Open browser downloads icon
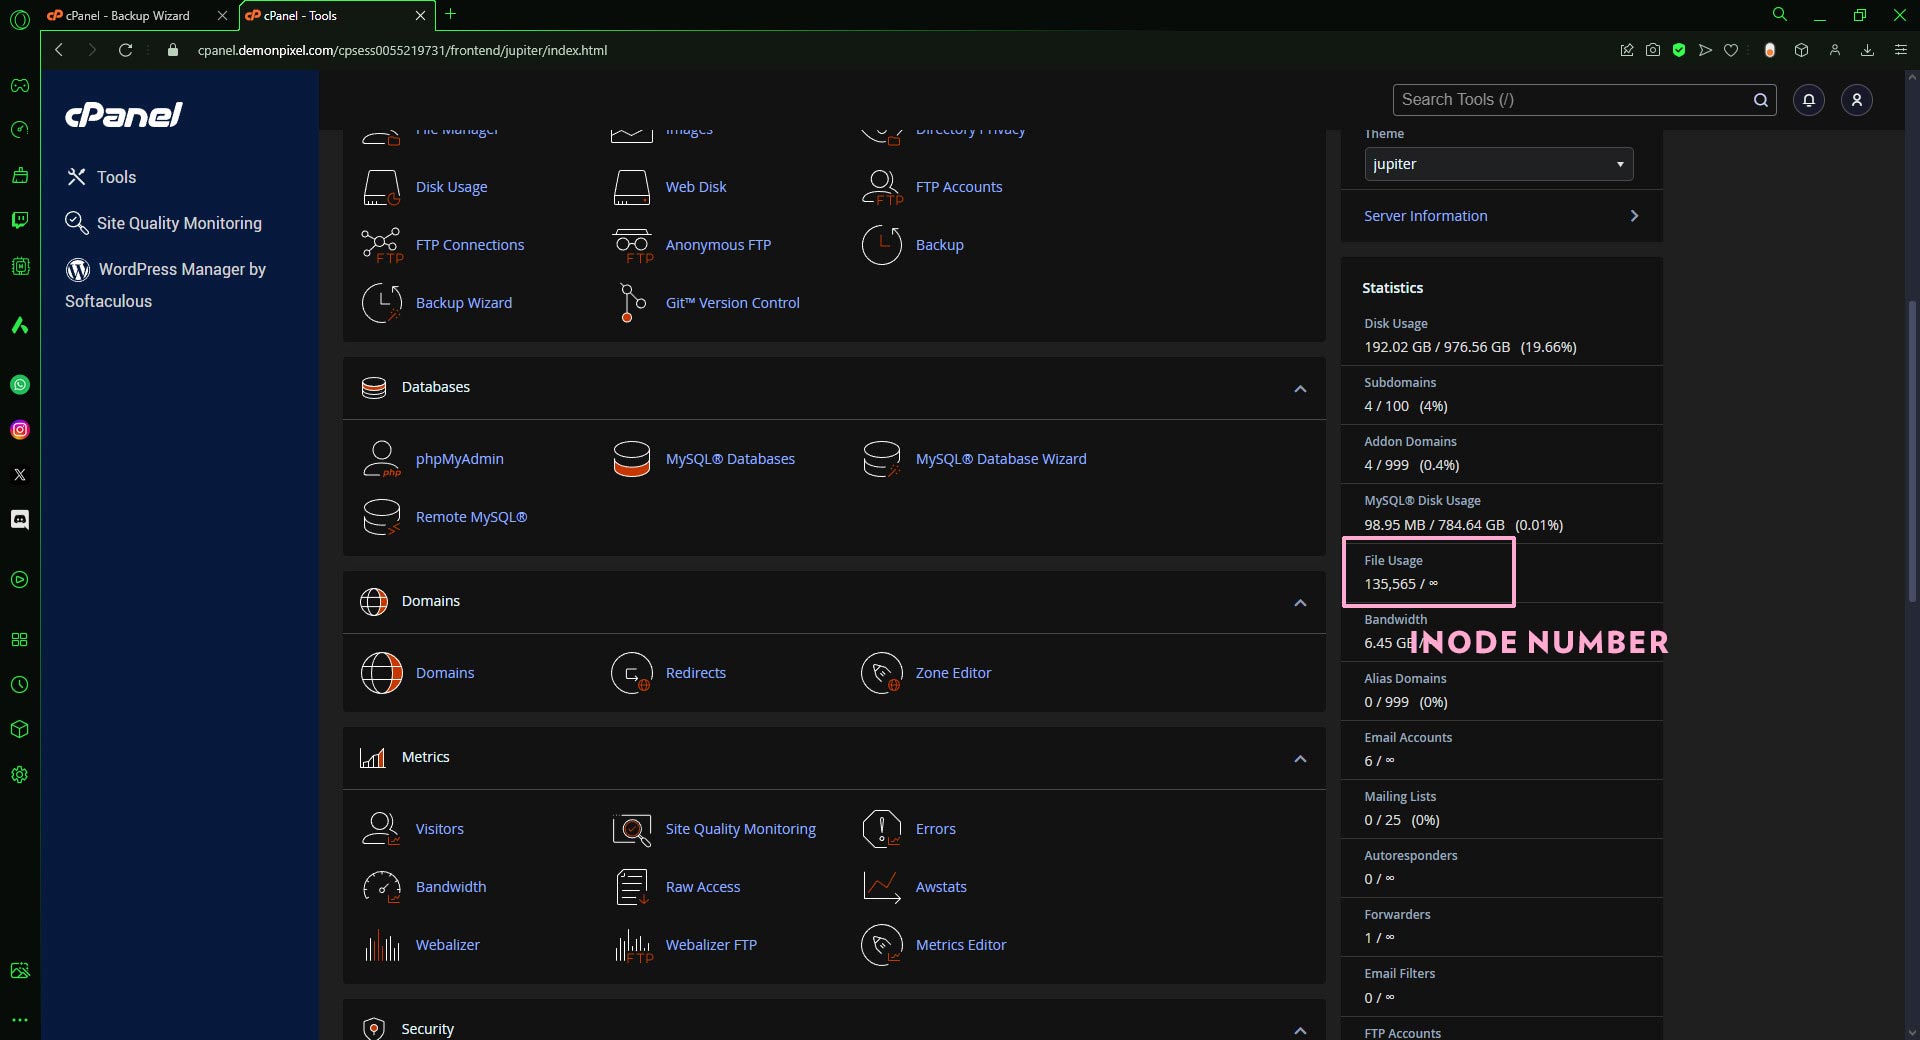Image resolution: width=1920 pixels, height=1040 pixels. pyautogui.click(x=1867, y=50)
